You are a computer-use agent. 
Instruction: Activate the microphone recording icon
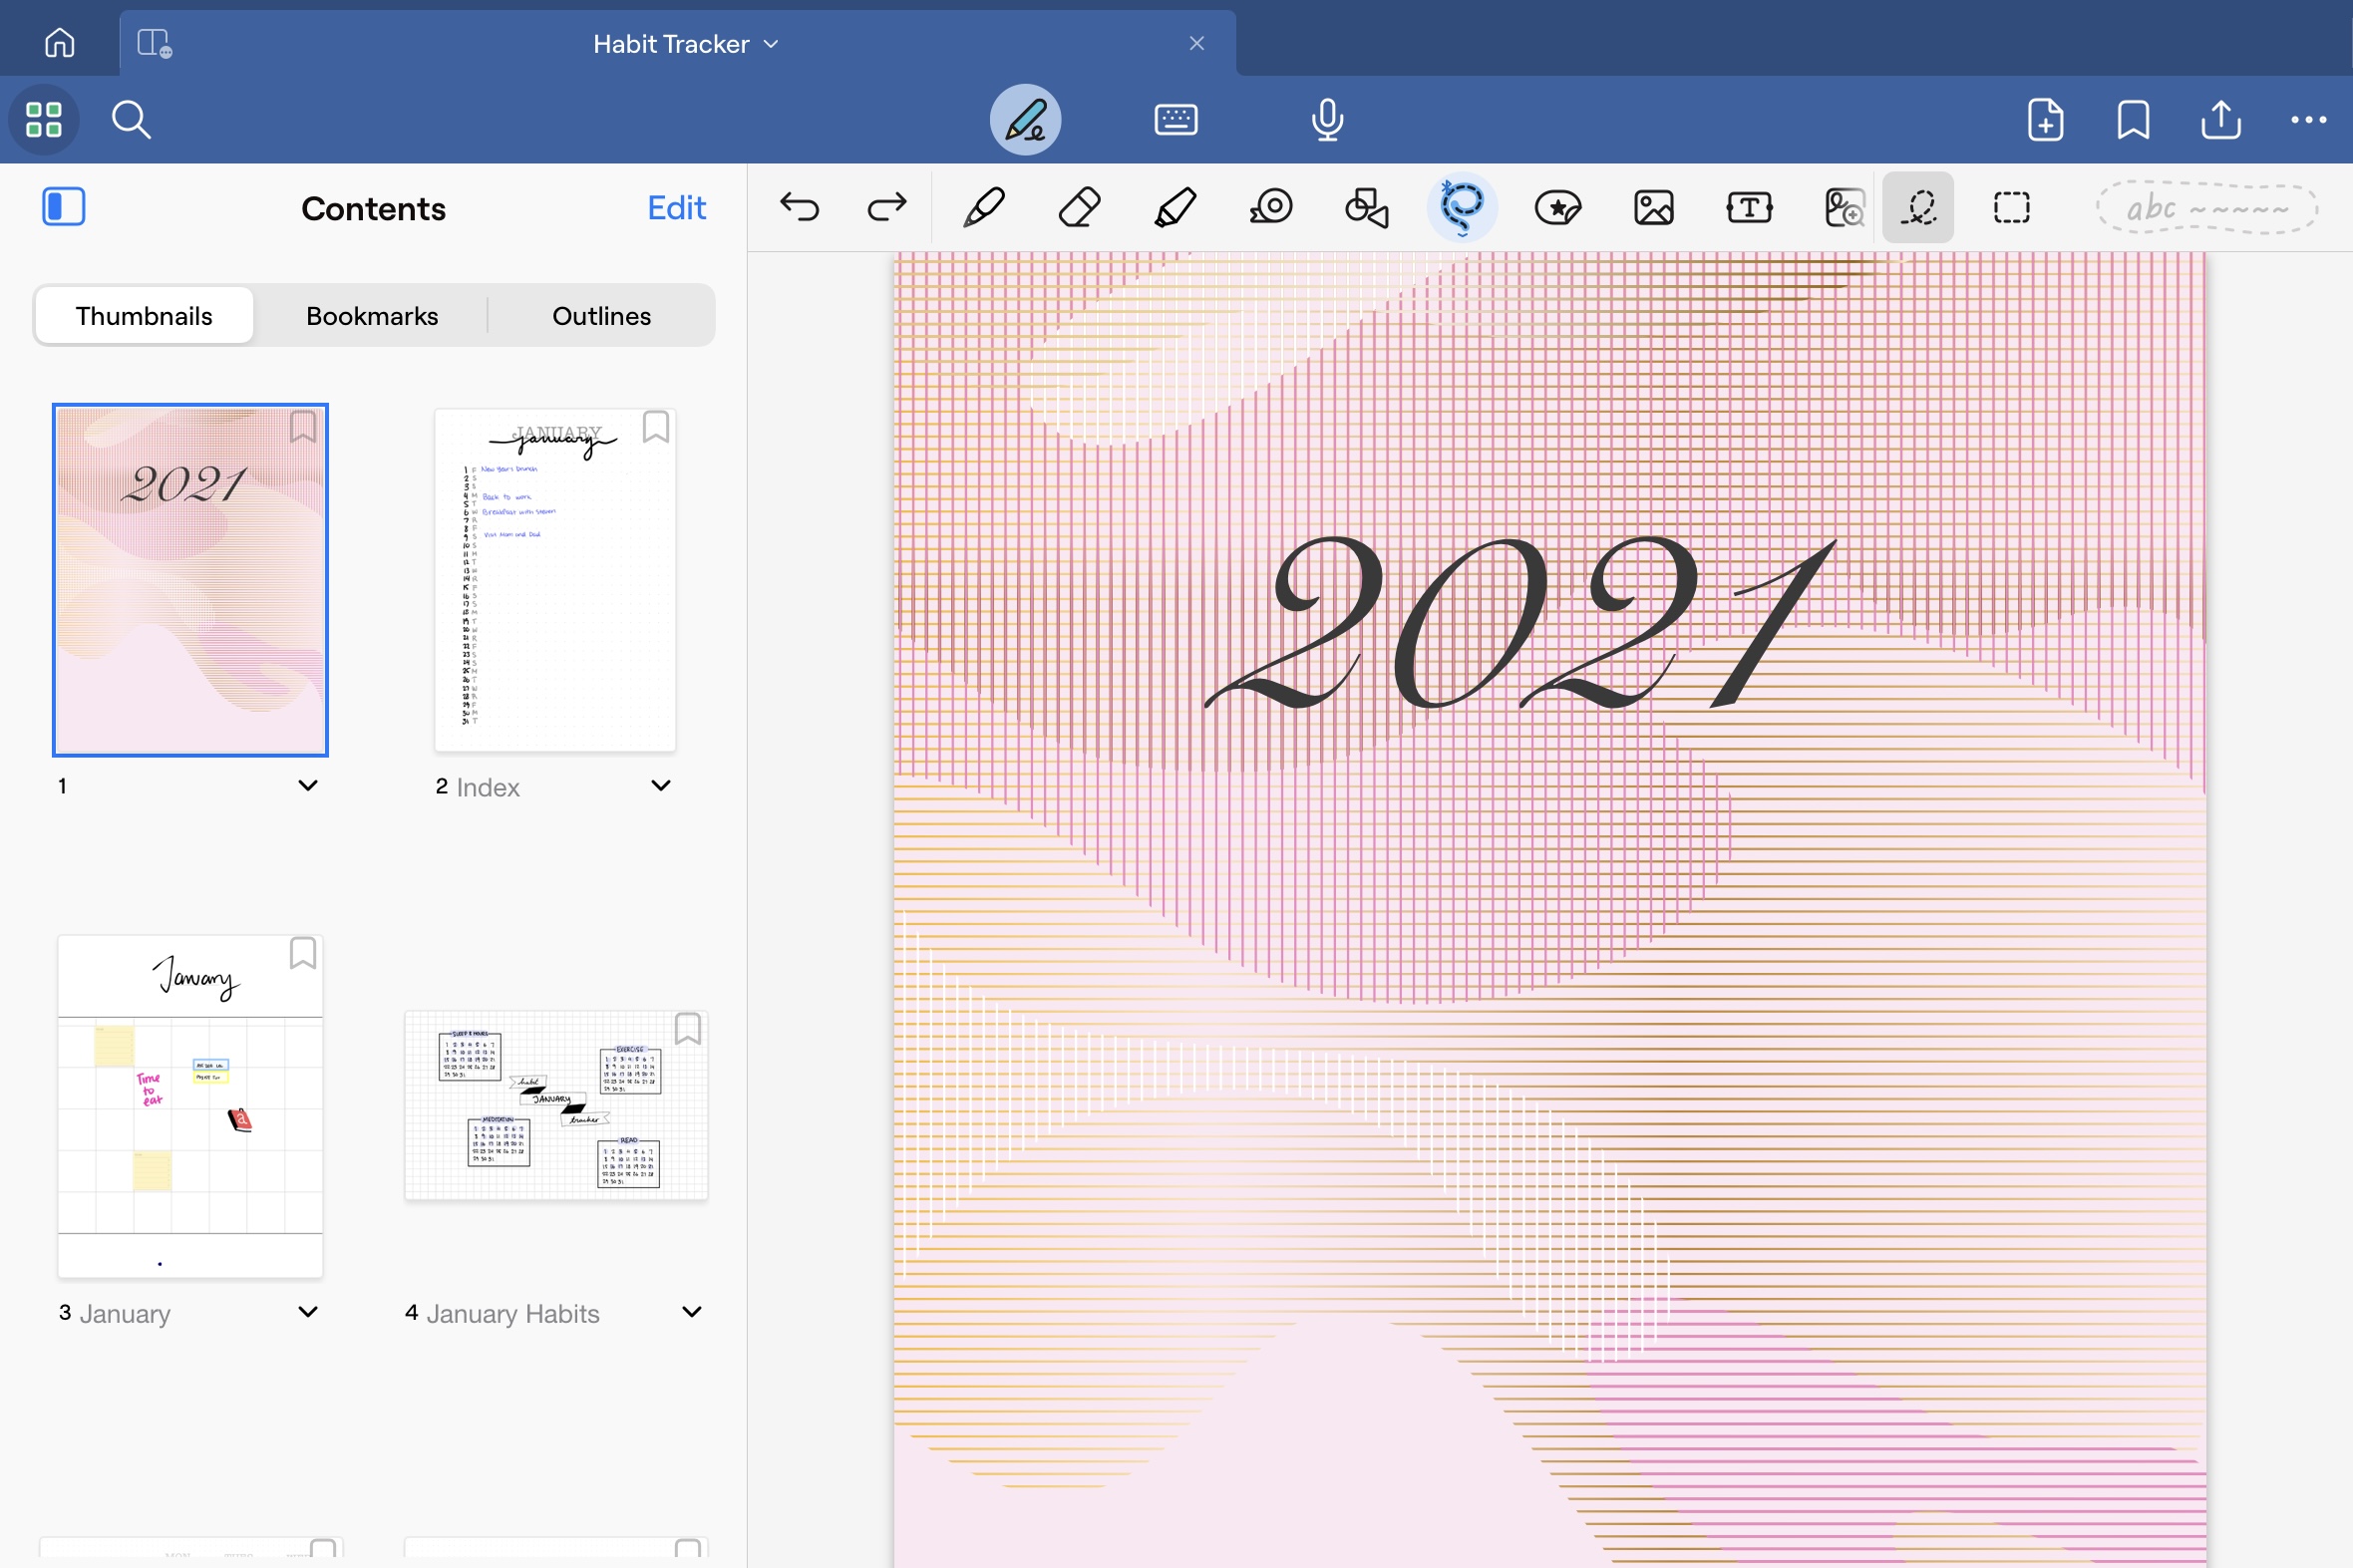click(1327, 120)
